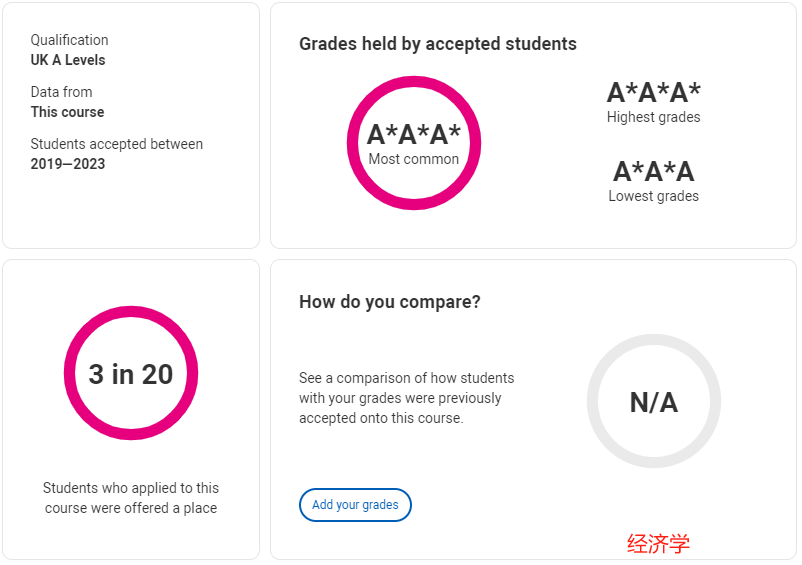Select the A*A*A* highest grades value
This screenshot has width=802, height=565.
[x=654, y=93]
